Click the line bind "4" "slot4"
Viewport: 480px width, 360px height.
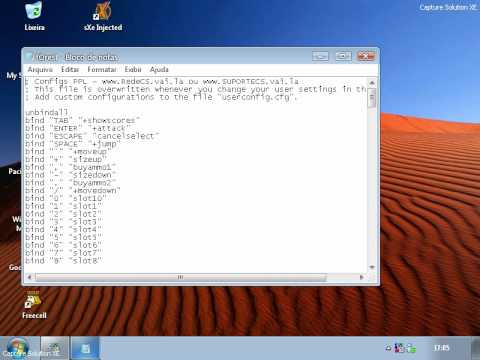[63, 230]
